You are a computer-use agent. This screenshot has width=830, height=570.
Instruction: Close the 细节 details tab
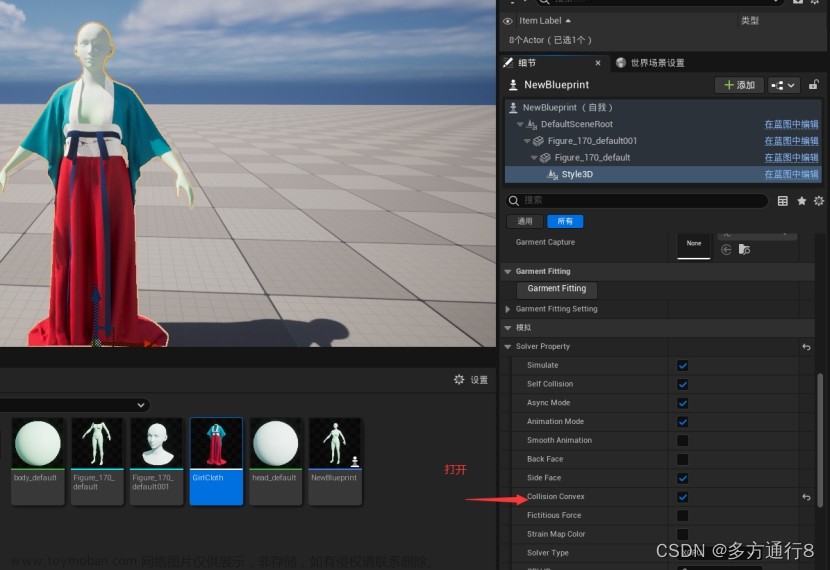tap(598, 63)
